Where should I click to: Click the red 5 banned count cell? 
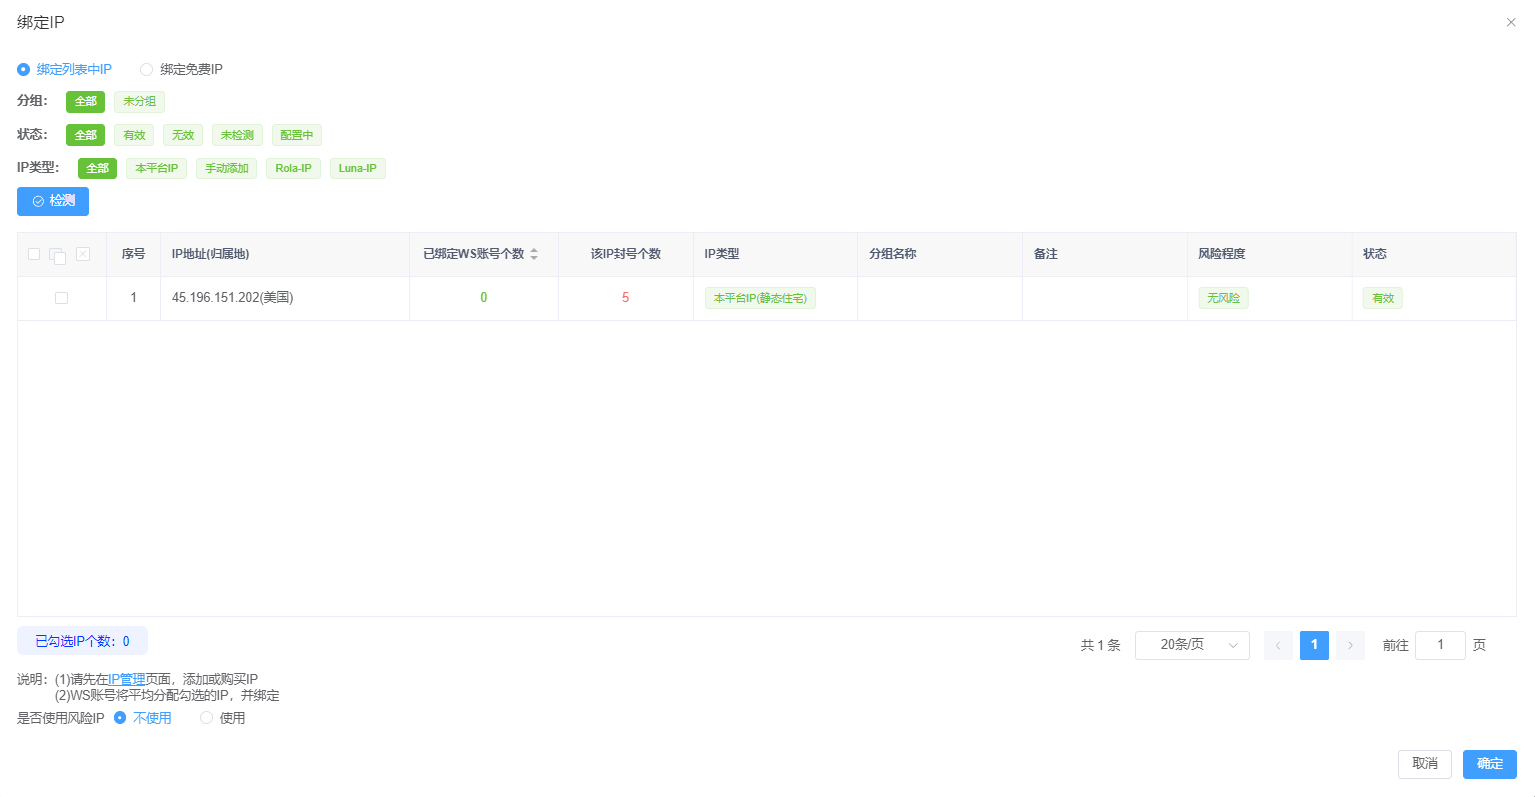pyautogui.click(x=626, y=298)
